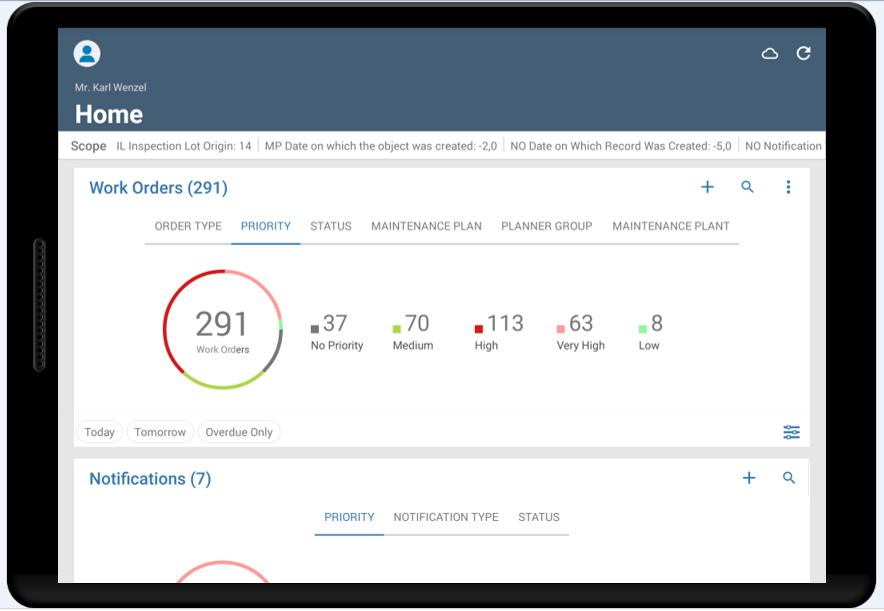Enable the Overdue Only filter
884x611 pixels.
point(239,432)
